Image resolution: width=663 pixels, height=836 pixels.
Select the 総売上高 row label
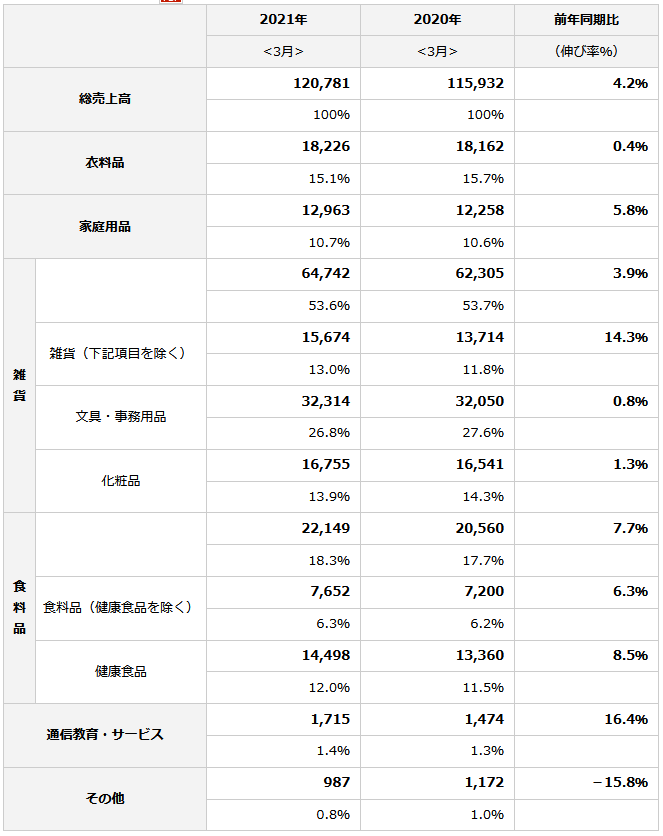105,99
